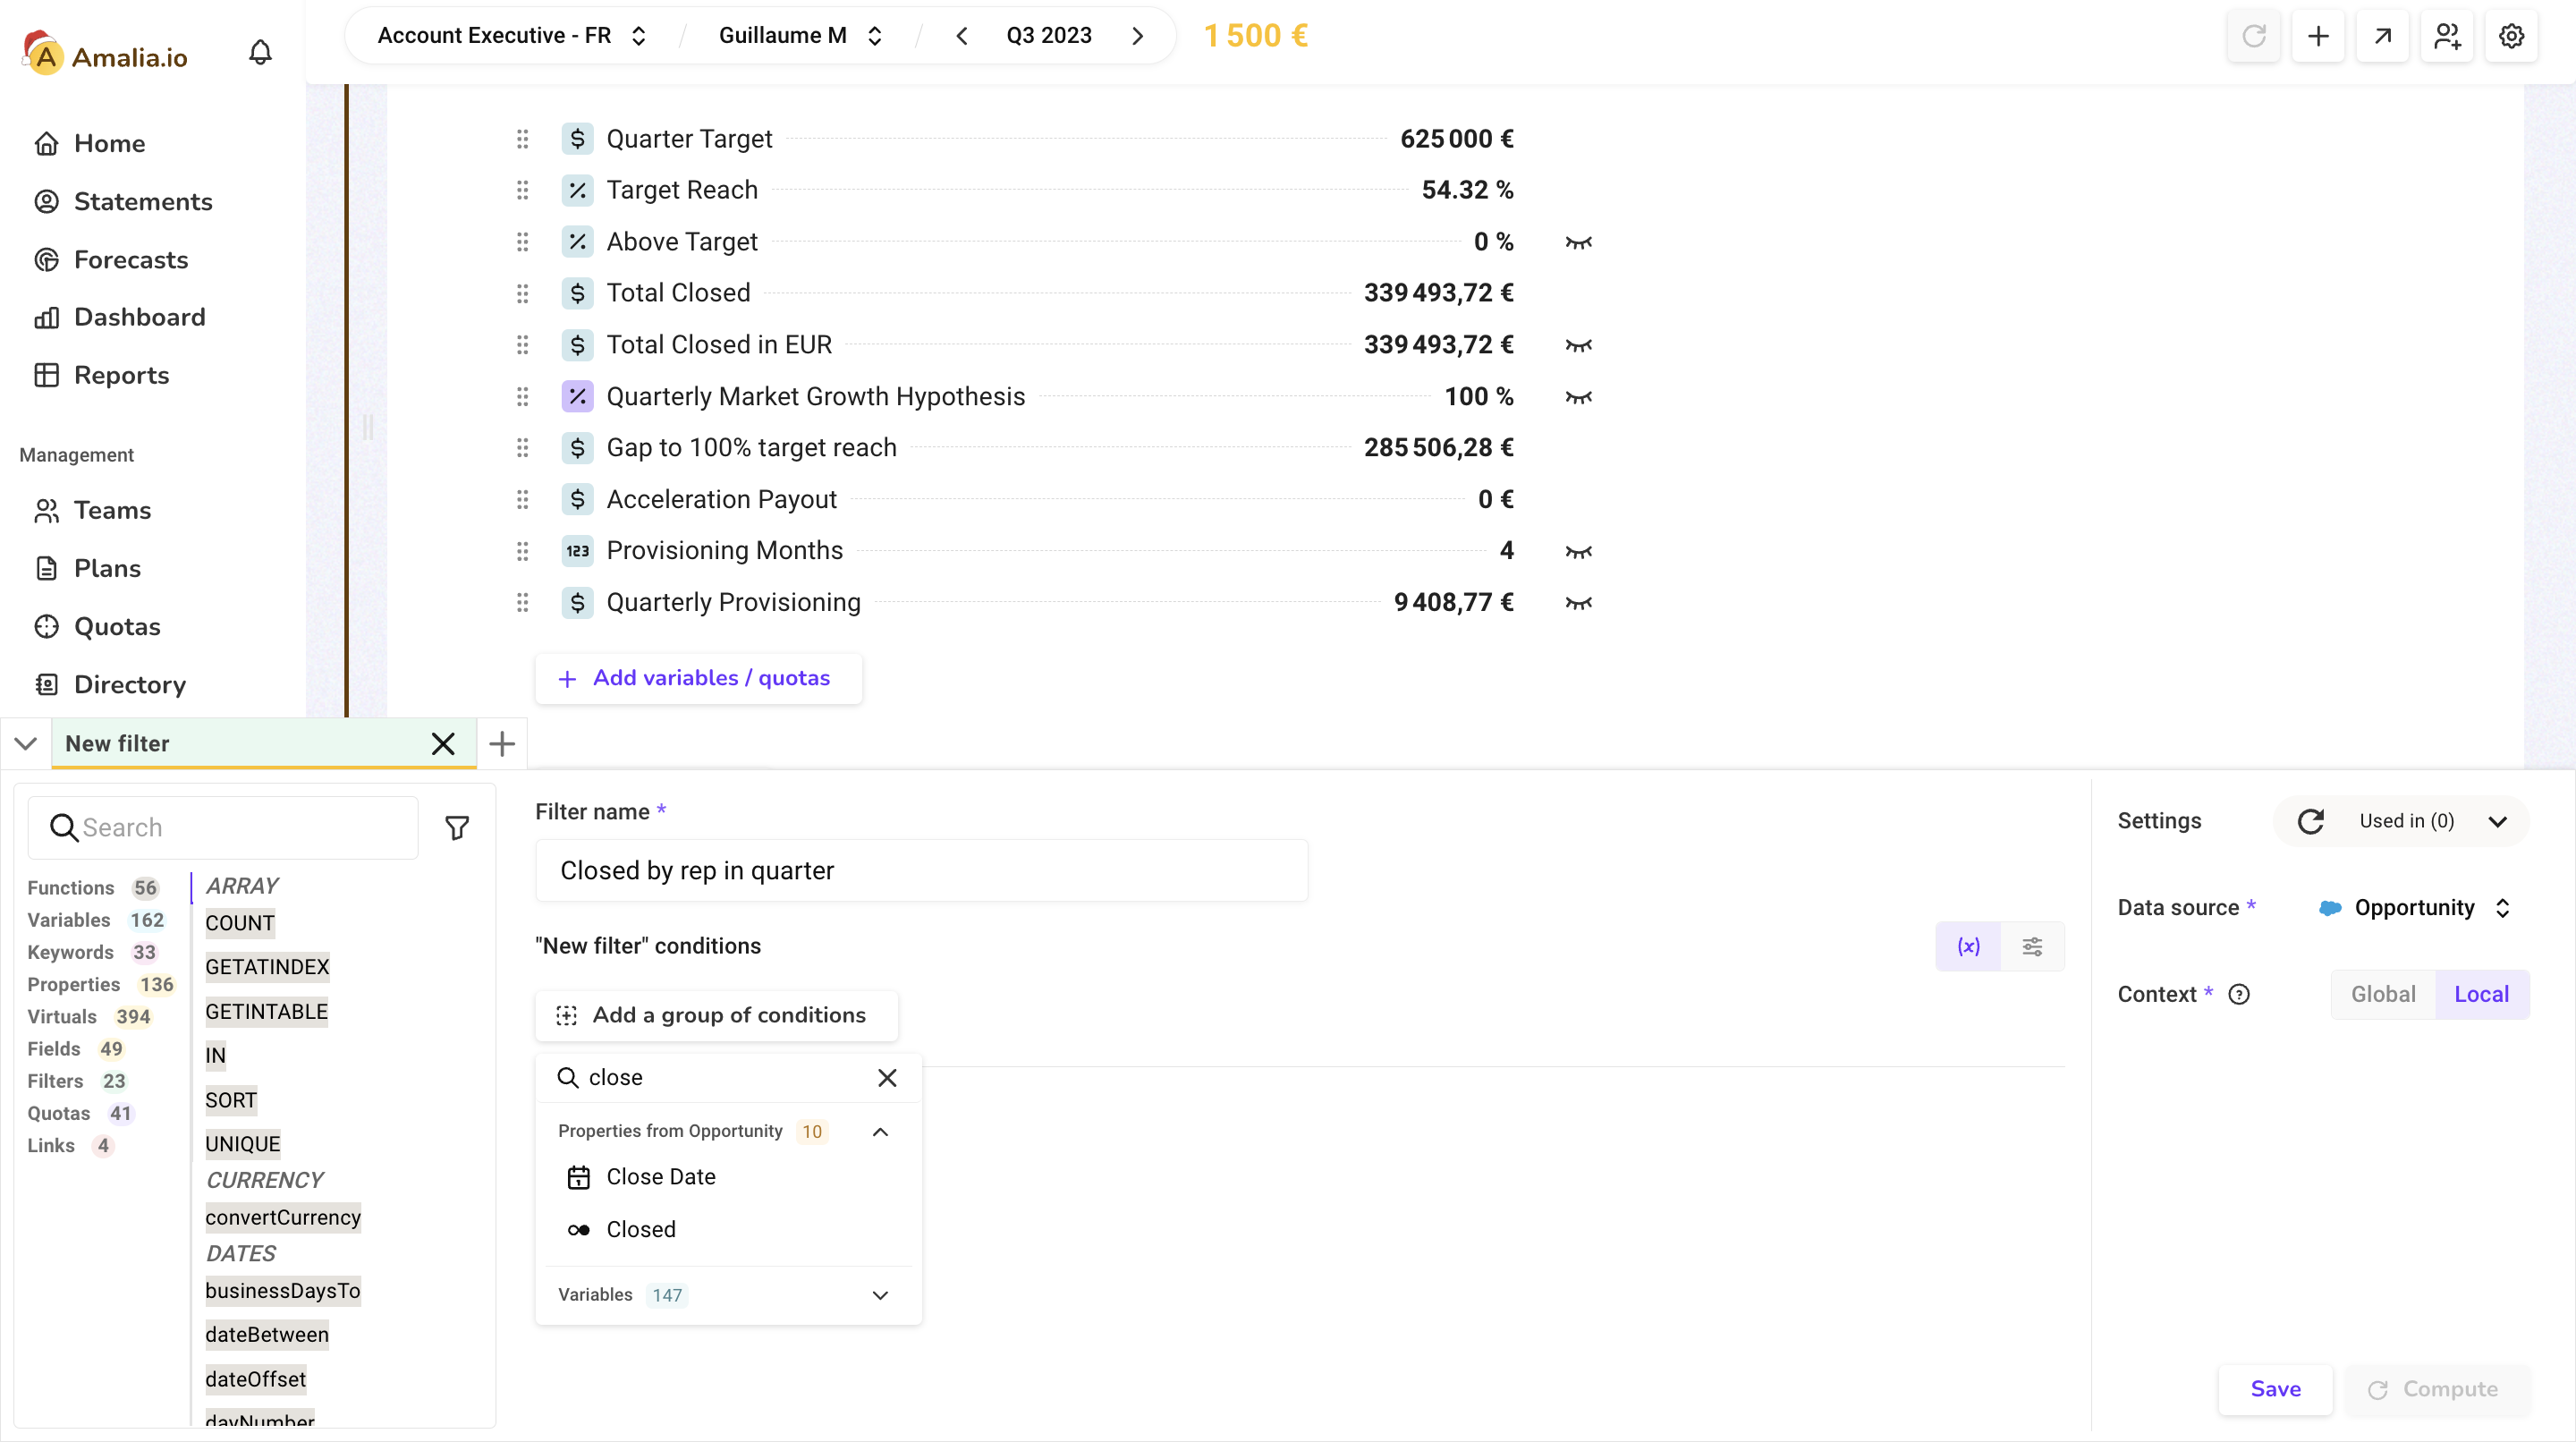
Task: Click Add a group of conditions
Action: point(716,1015)
